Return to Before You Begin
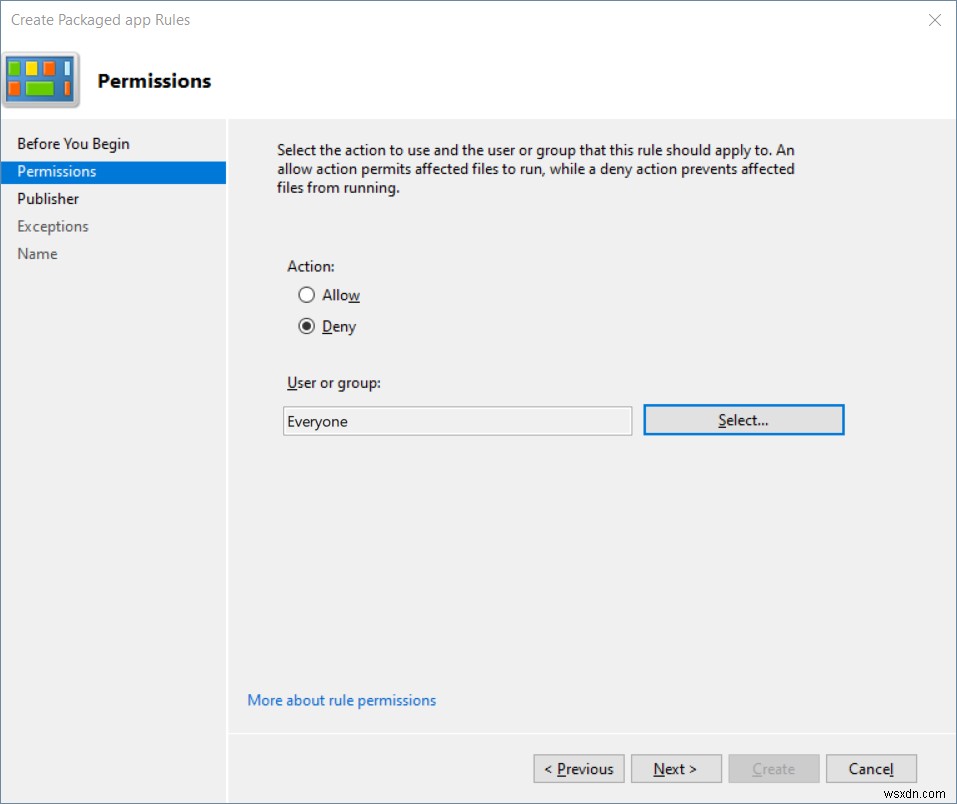This screenshot has height=804, width=957. 73,143
